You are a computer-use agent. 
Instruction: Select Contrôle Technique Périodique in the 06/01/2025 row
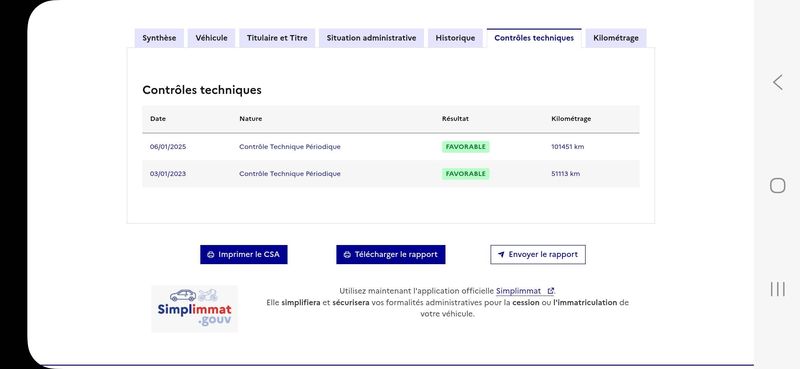(x=290, y=146)
